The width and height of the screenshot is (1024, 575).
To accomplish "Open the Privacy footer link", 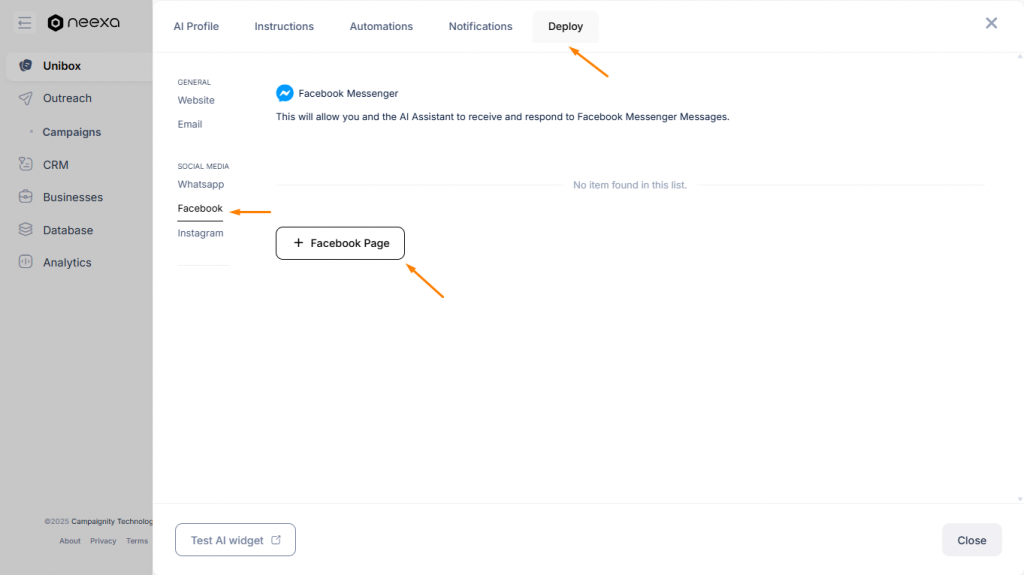I will coord(103,541).
